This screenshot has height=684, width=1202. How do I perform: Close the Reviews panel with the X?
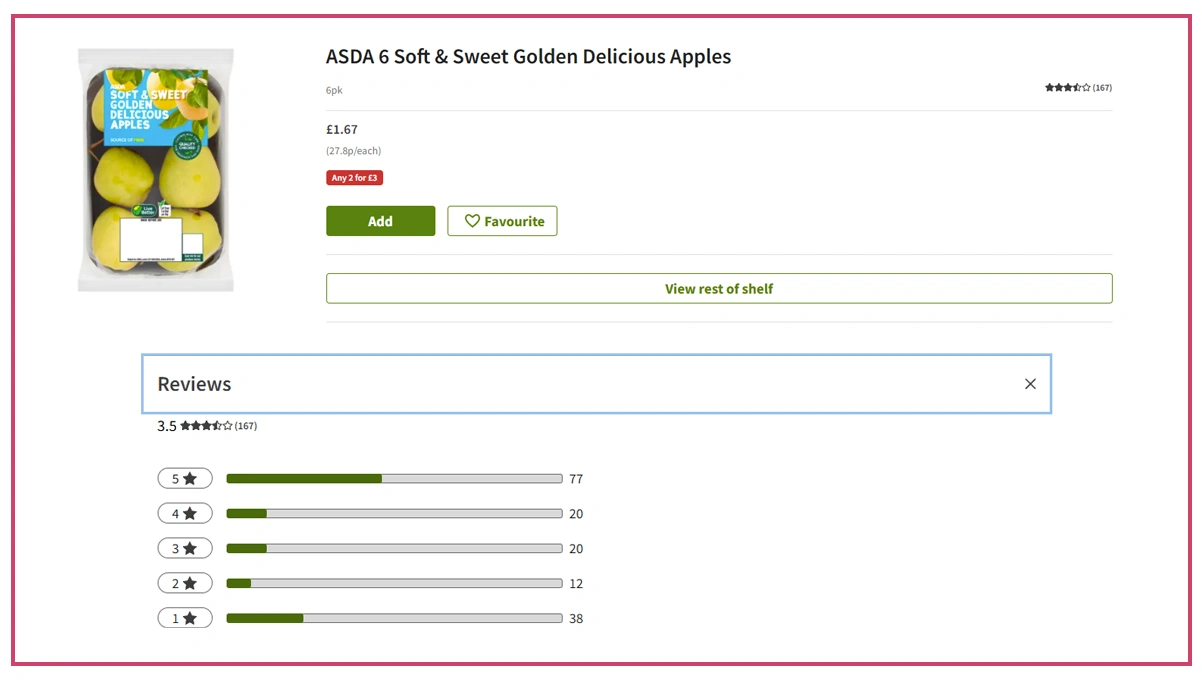[x=1030, y=384]
